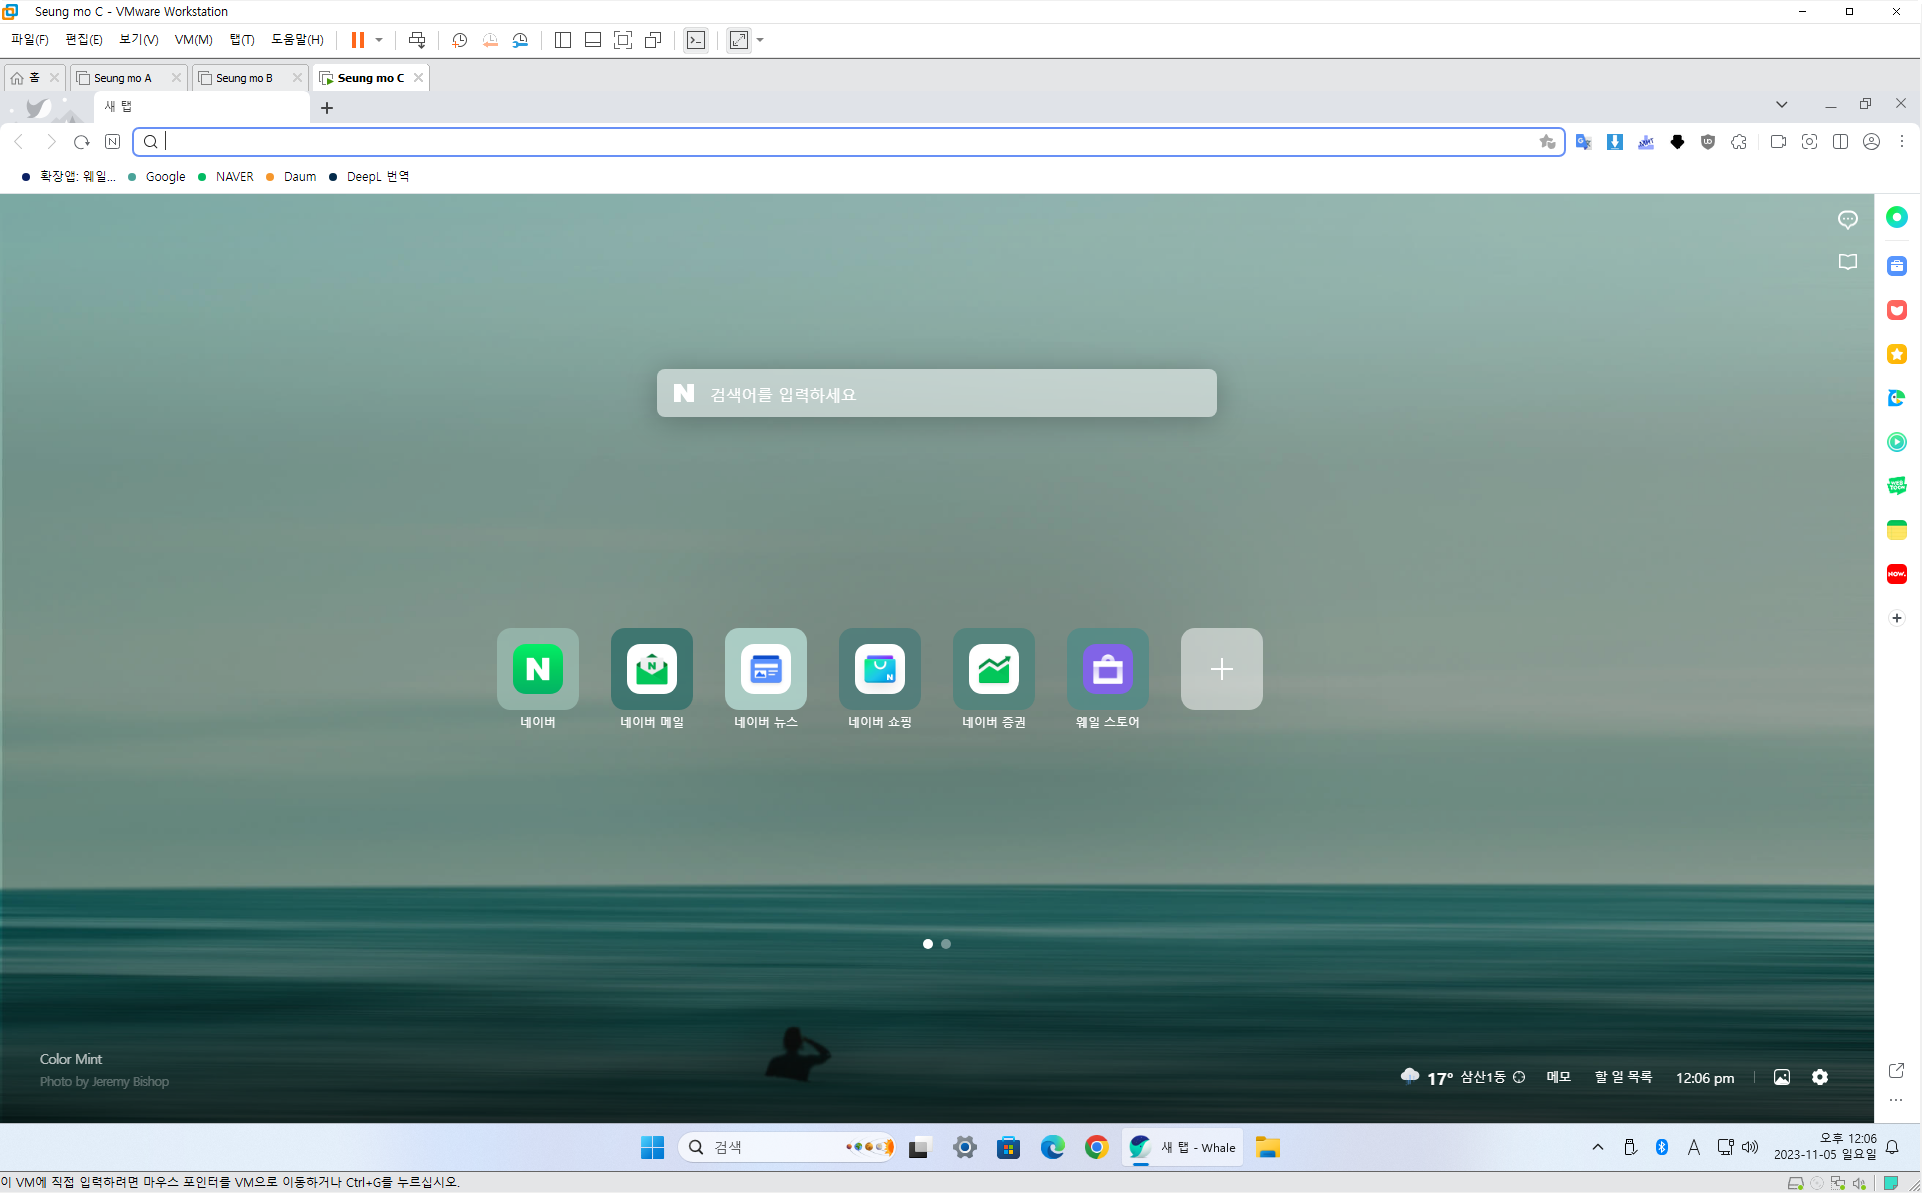Viewport: 1922px width, 1193px height.
Task: Open the 네이버 메일 shortcut tile
Action: point(651,669)
